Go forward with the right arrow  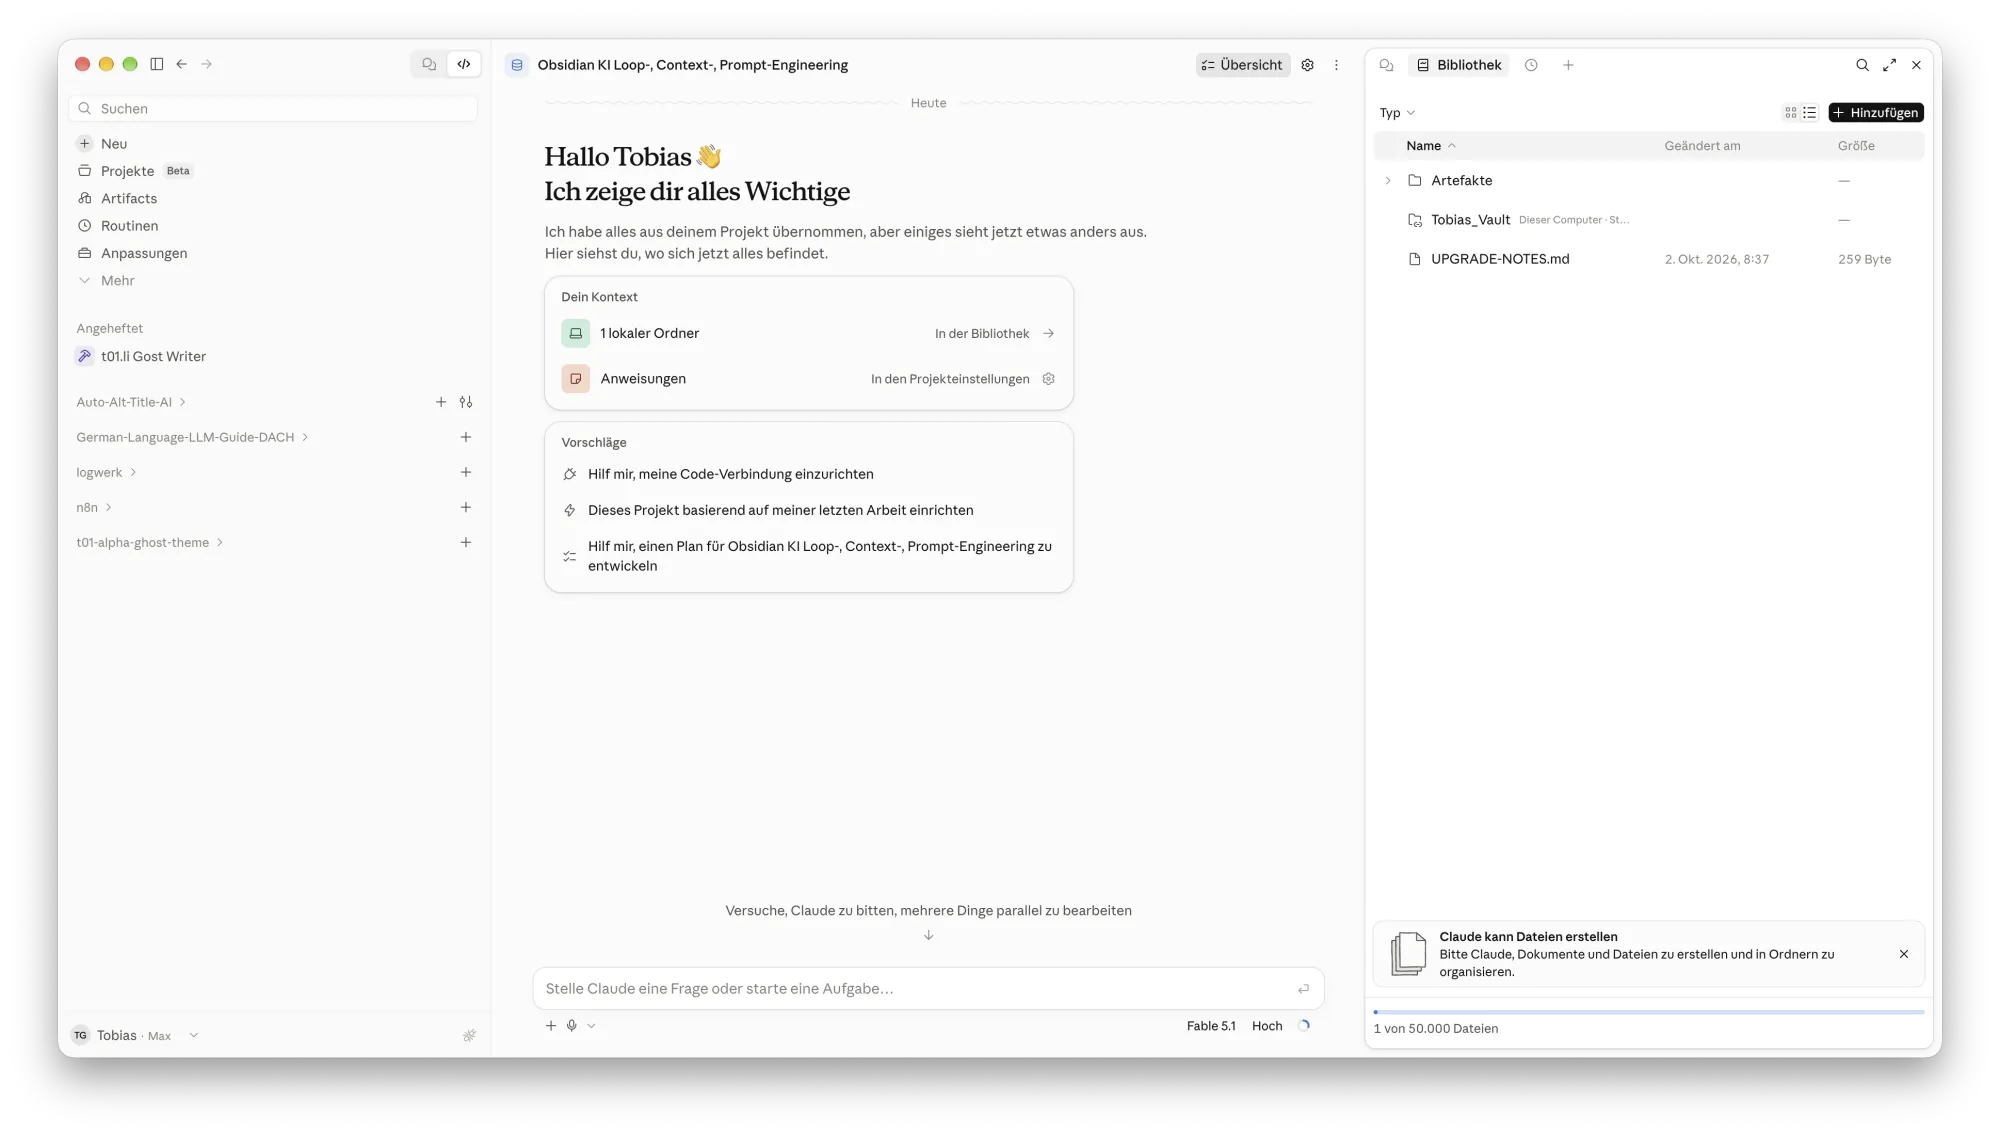click(x=207, y=64)
